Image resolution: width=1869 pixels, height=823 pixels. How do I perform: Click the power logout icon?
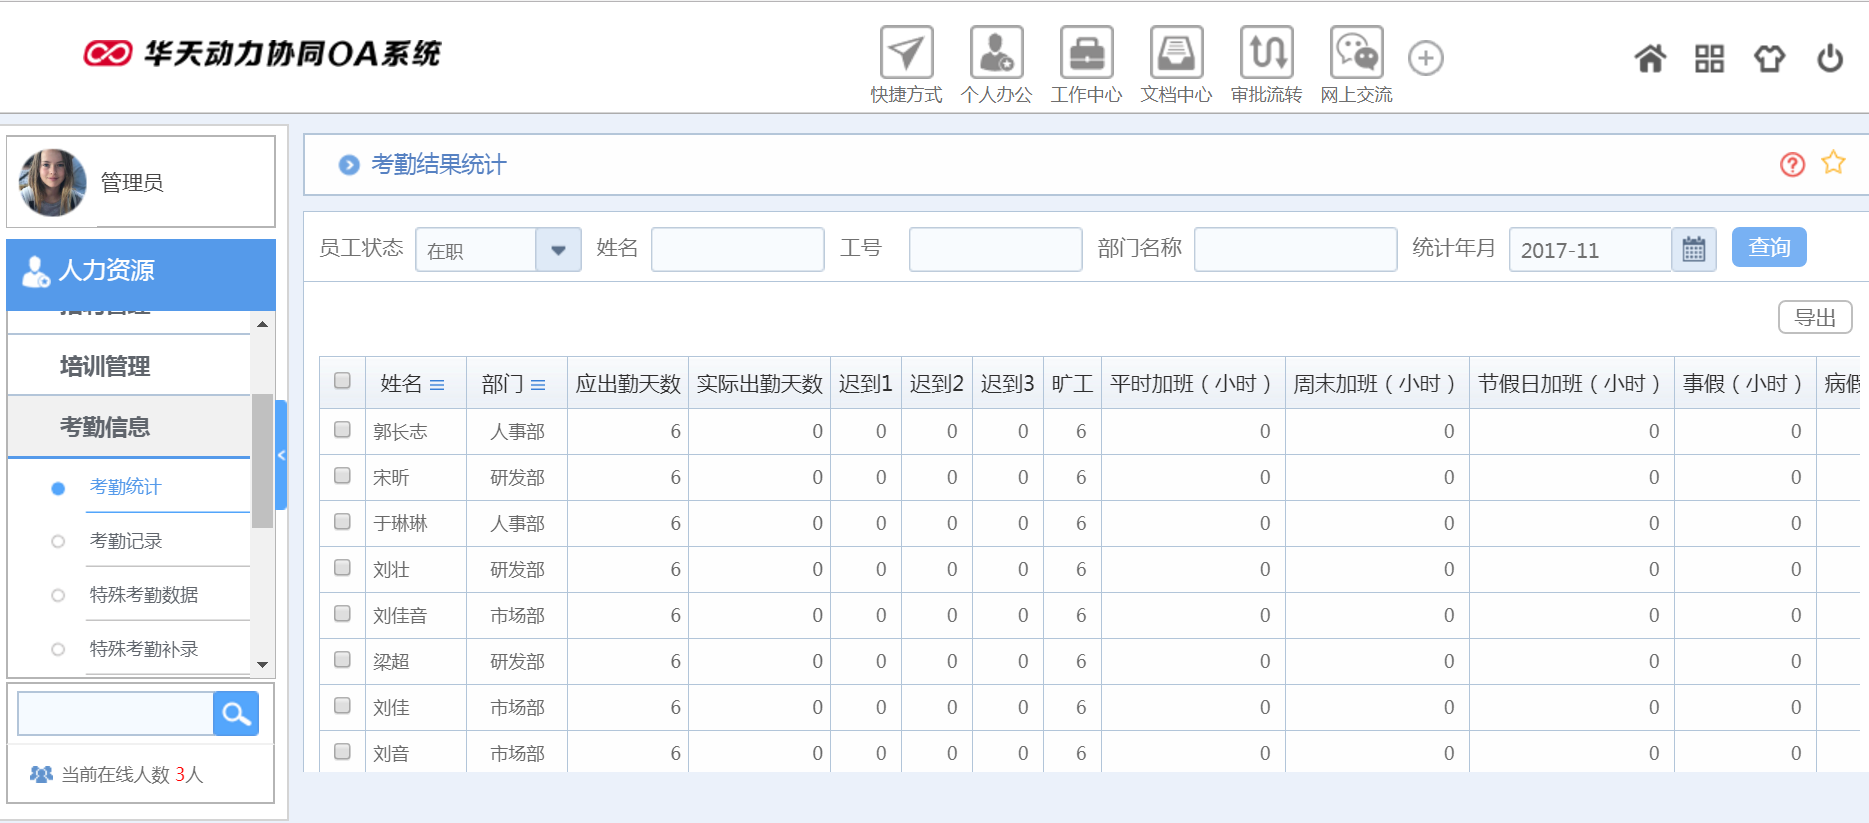(x=1829, y=59)
